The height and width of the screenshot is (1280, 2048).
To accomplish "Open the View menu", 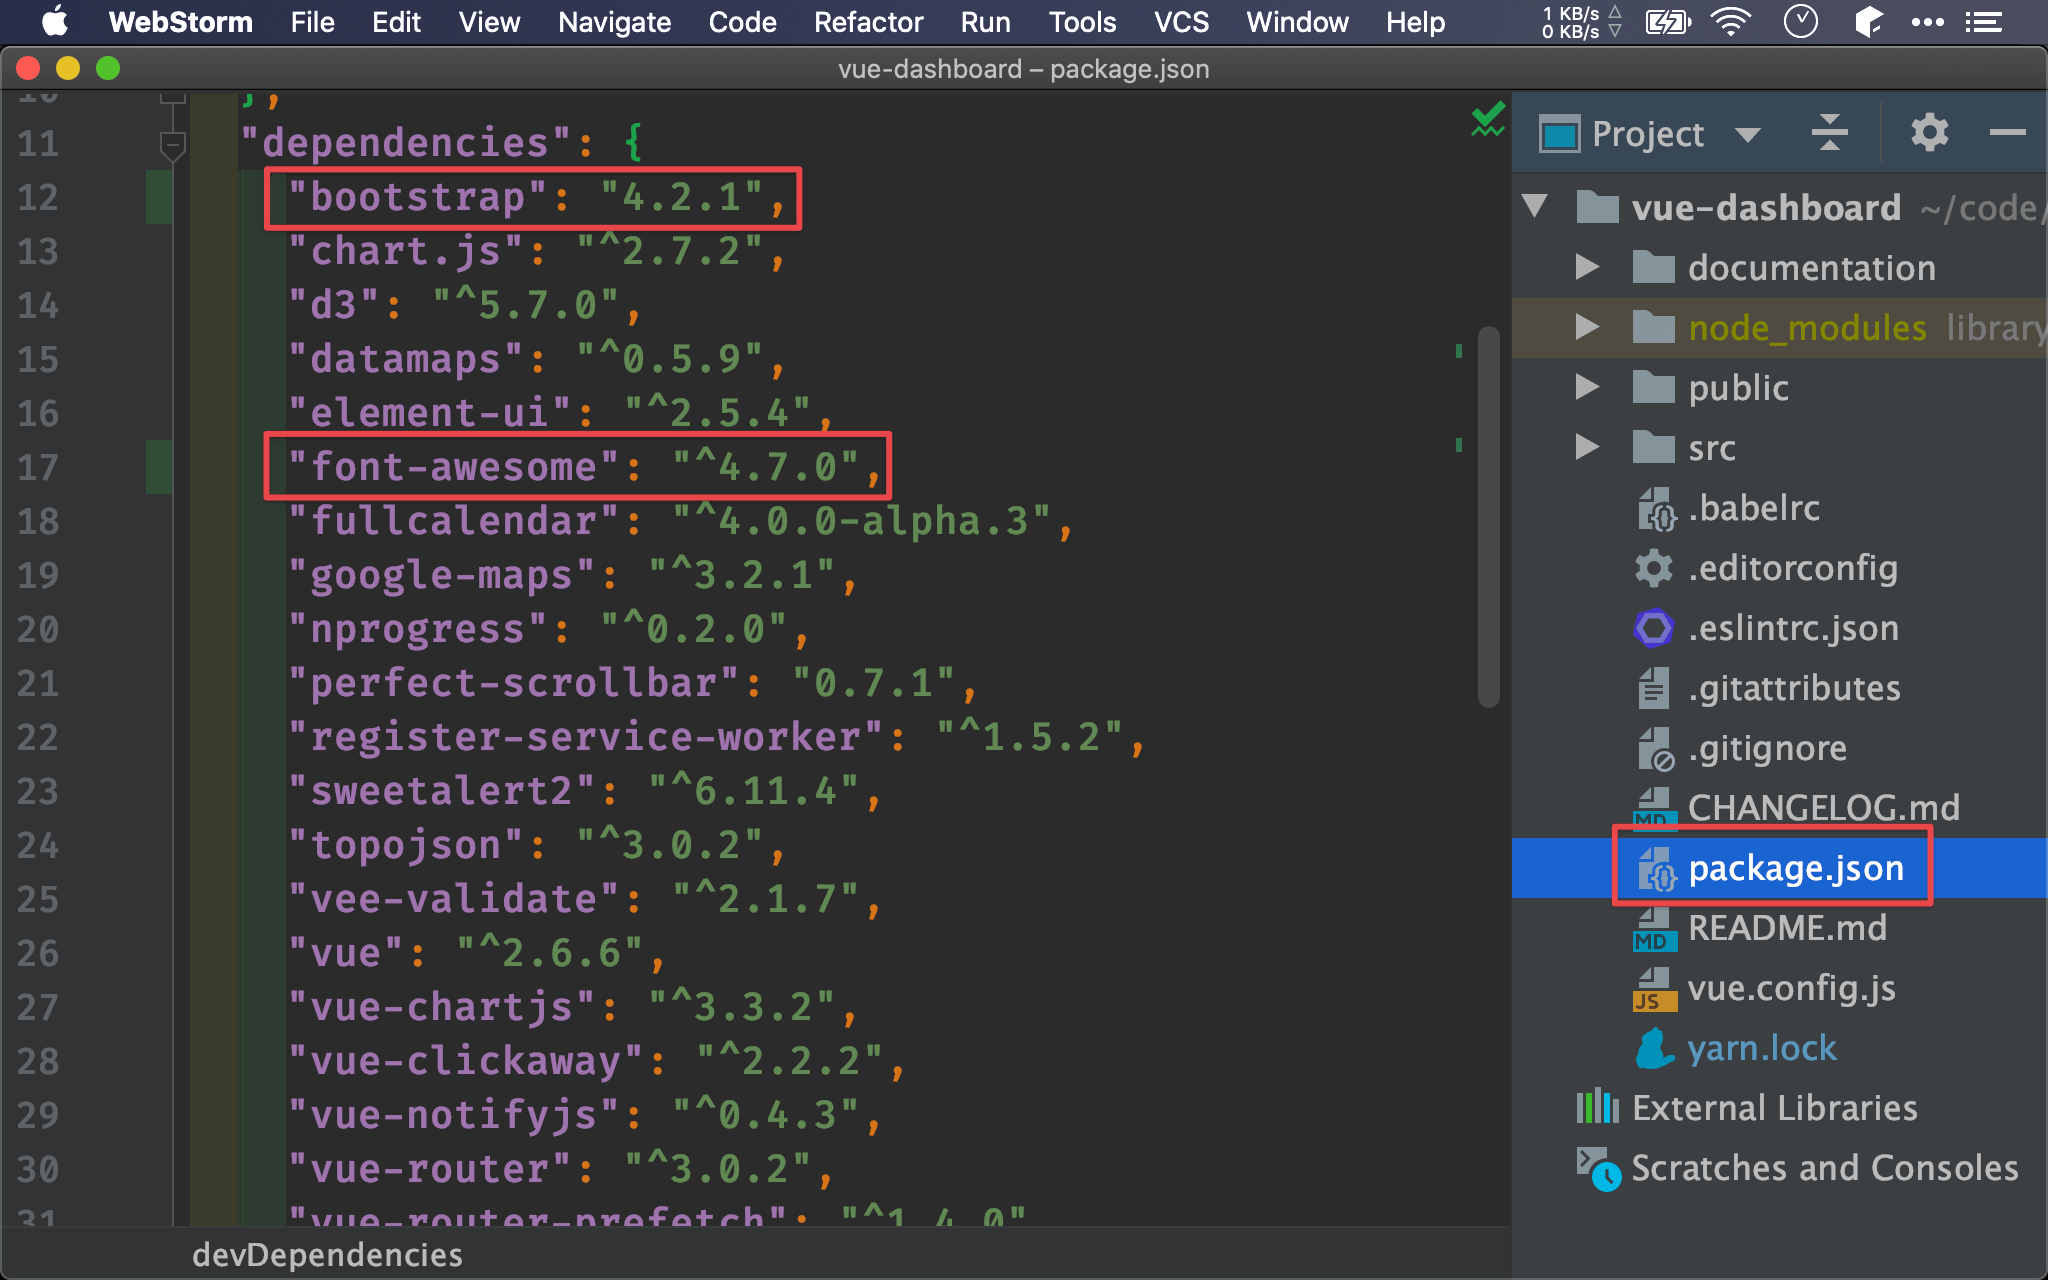I will click(x=489, y=21).
